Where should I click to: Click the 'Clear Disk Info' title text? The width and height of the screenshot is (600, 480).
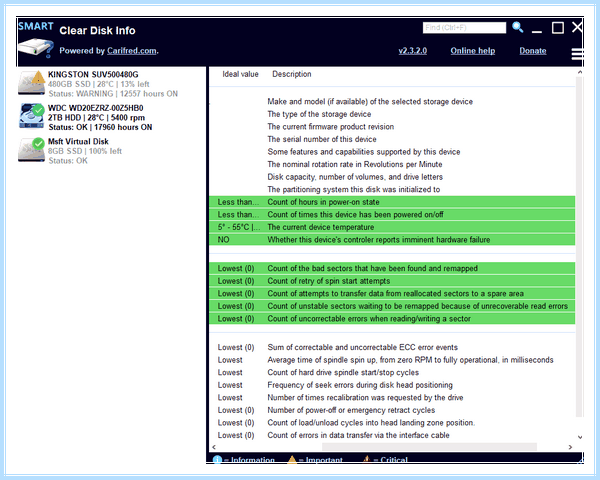pos(97,31)
